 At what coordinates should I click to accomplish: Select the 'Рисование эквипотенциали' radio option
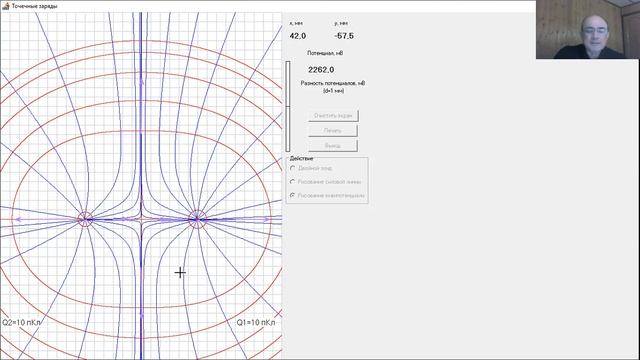(x=293, y=196)
